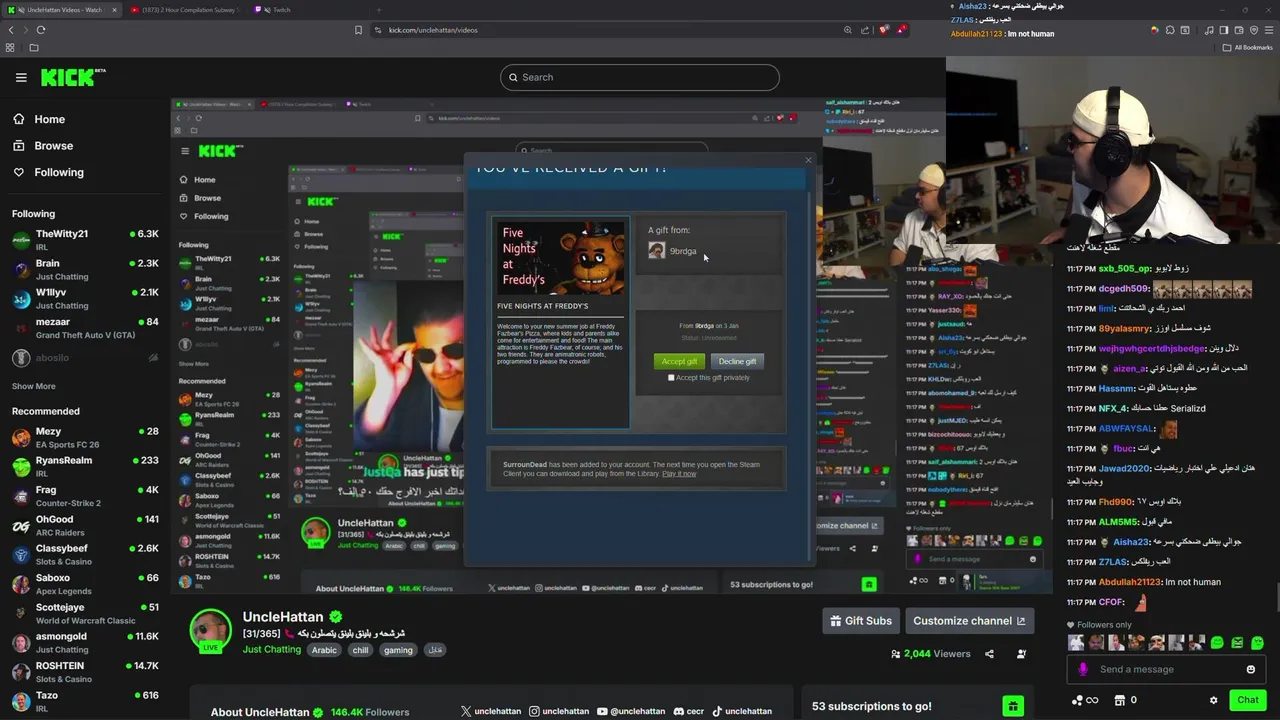This screenshot has height=720, width=1280.
Task: Open Saboxo Apex Legends channel
Action: [85, 584]
